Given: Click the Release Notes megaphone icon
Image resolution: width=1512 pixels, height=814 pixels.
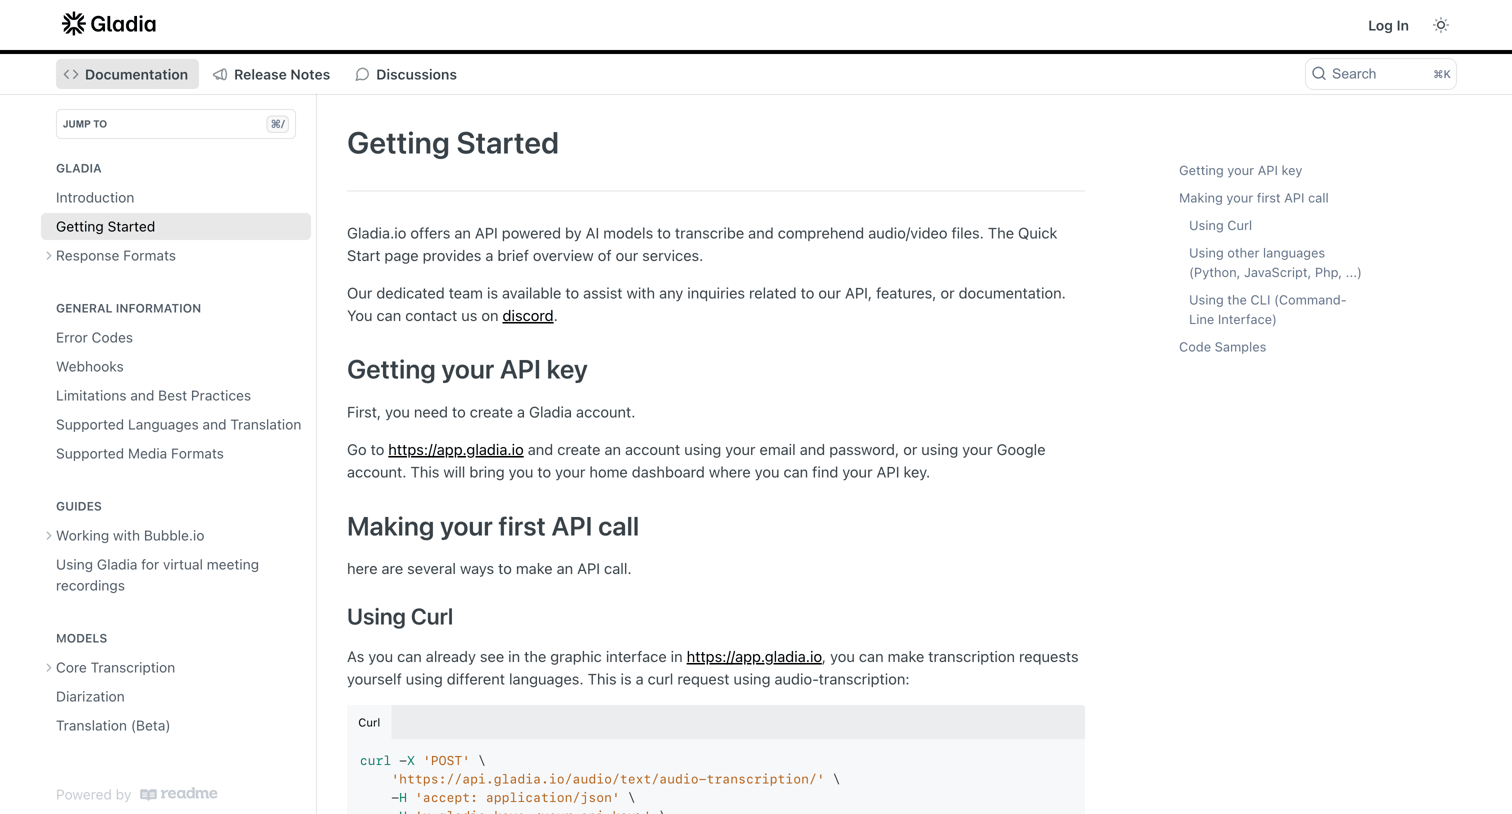Looking at the screenshot, I should coord(220,74).
